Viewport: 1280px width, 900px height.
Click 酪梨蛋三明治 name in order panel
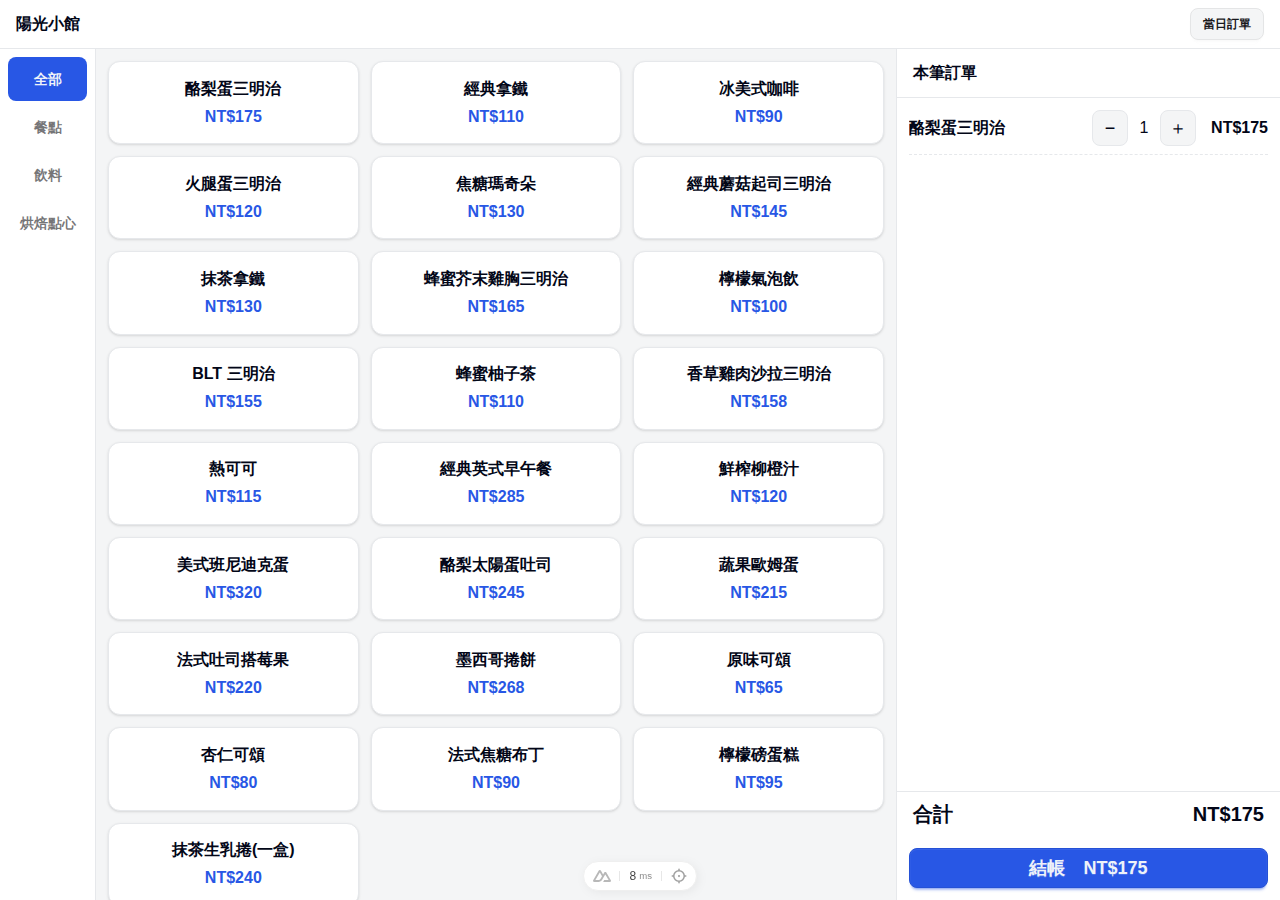click(x=957, y=128)
